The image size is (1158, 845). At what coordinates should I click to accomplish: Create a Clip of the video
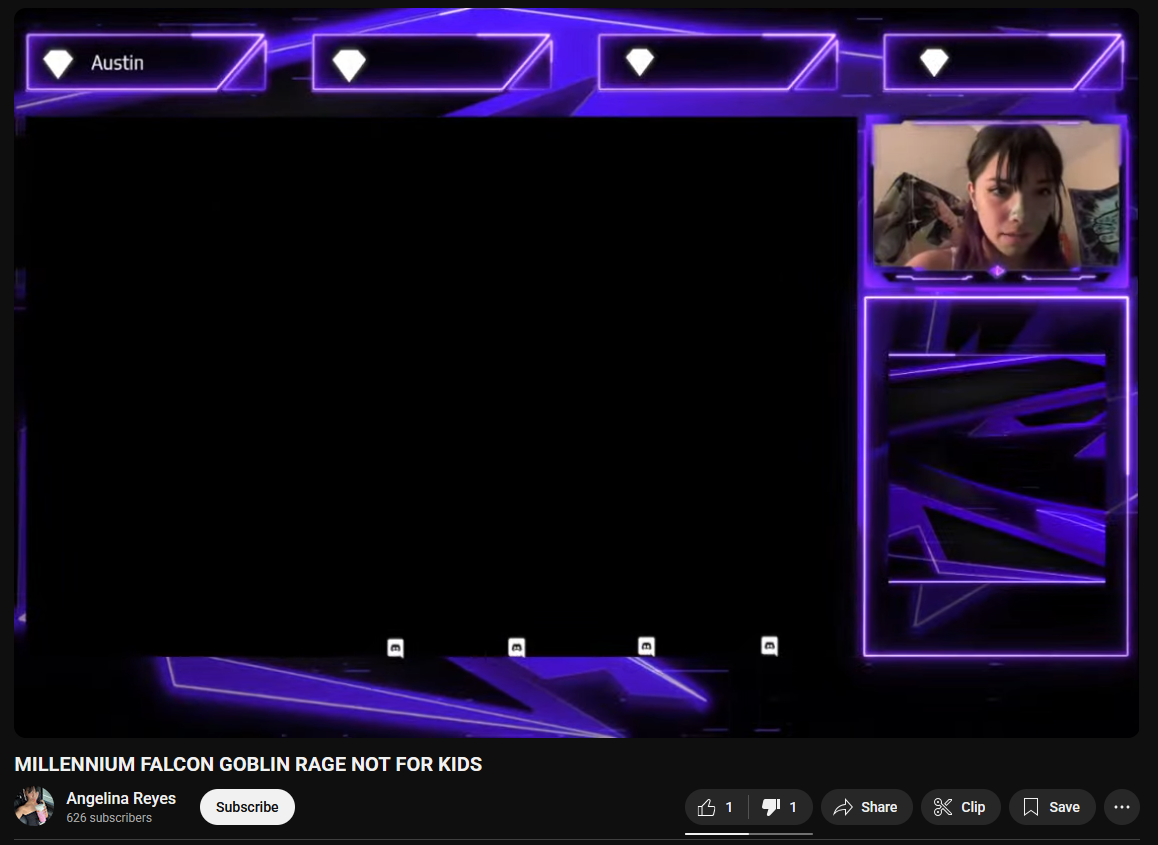pos(960,807)
